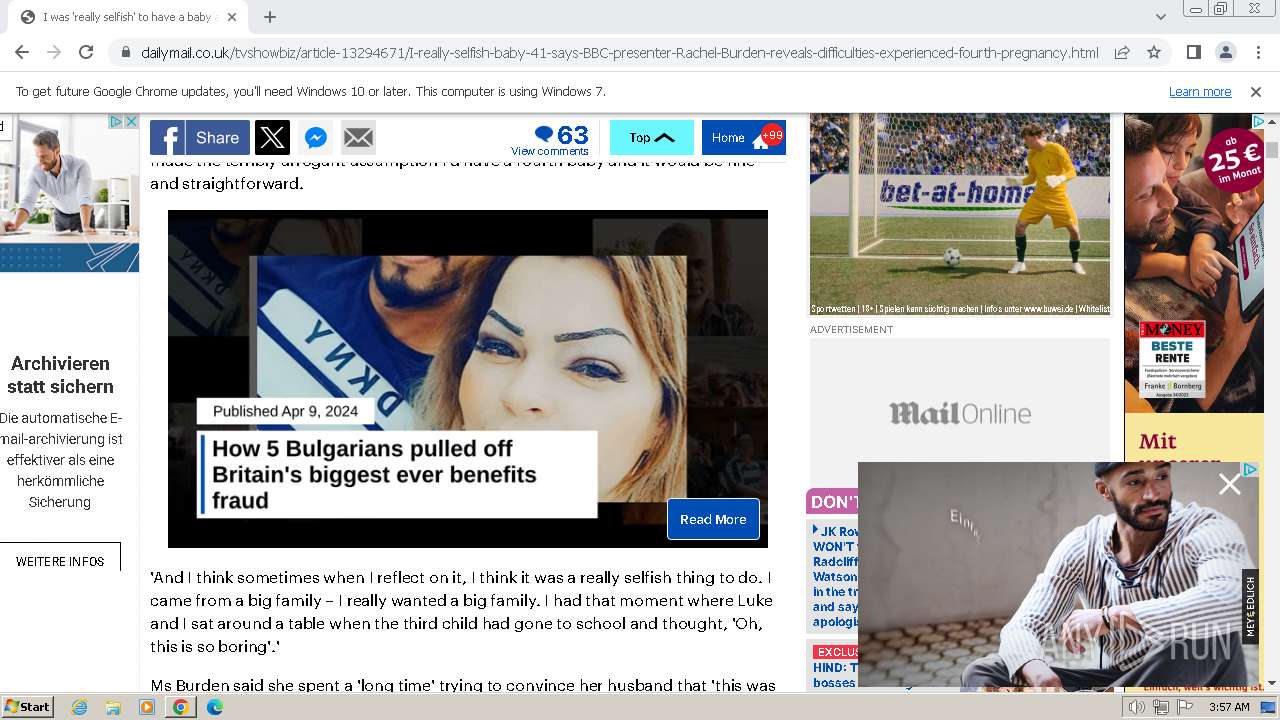Reload the current page
The image size is (1280, 720).
coord(86,52)
